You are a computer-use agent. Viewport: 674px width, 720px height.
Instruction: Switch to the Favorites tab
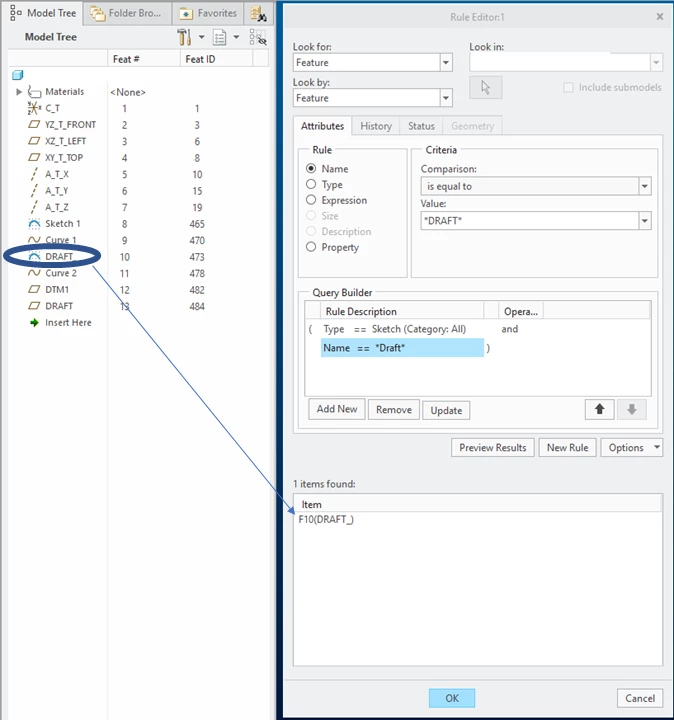click(x=209, y=13)
